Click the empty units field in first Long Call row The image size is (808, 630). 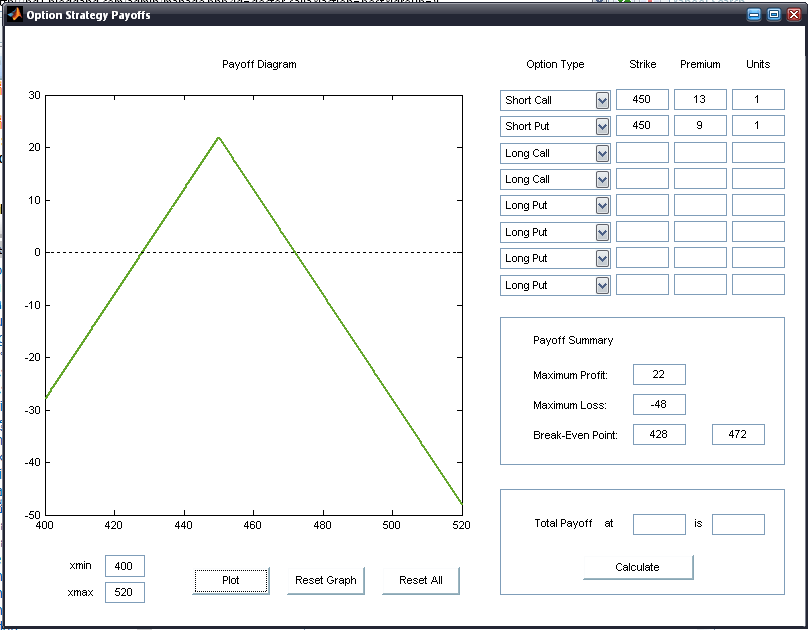(x=758, y=152)
